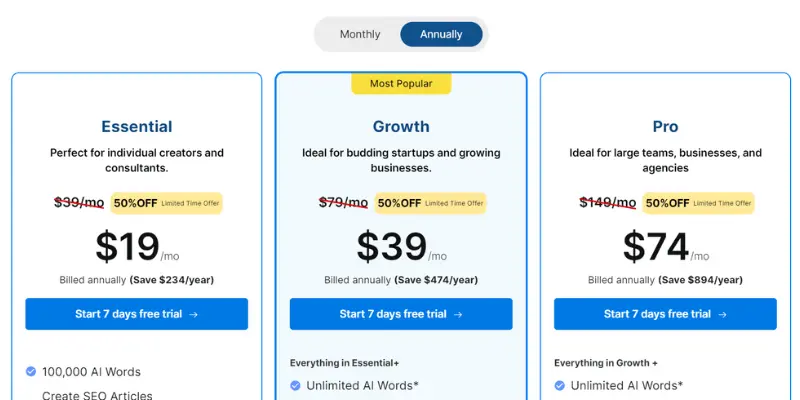Click Essential plan 50%OFF offer badge
This screenshot has width=800, height=400.
click(x=167, y=203)
